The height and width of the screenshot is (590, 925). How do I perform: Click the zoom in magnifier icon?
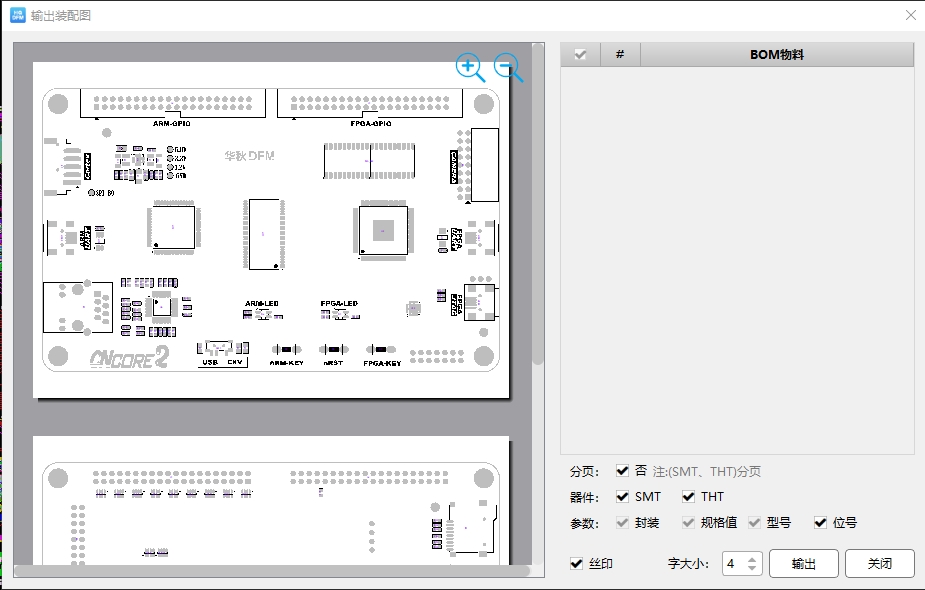tap(468, 66)
